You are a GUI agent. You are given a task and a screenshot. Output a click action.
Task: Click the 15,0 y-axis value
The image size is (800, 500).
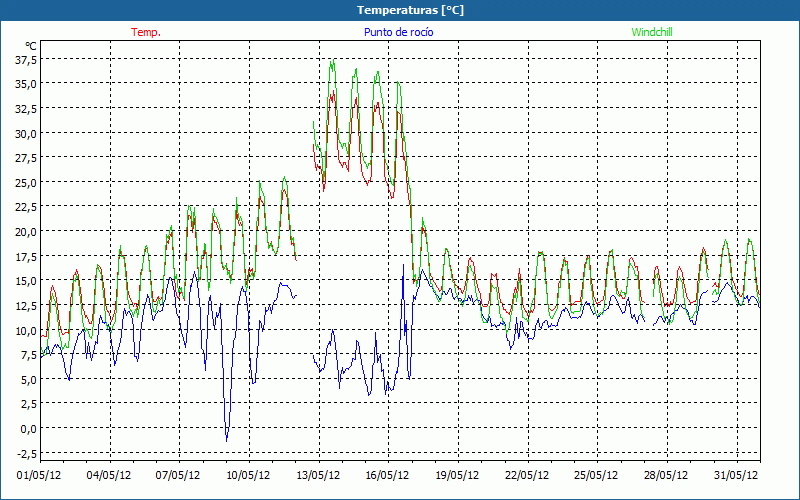pos(27,281)
